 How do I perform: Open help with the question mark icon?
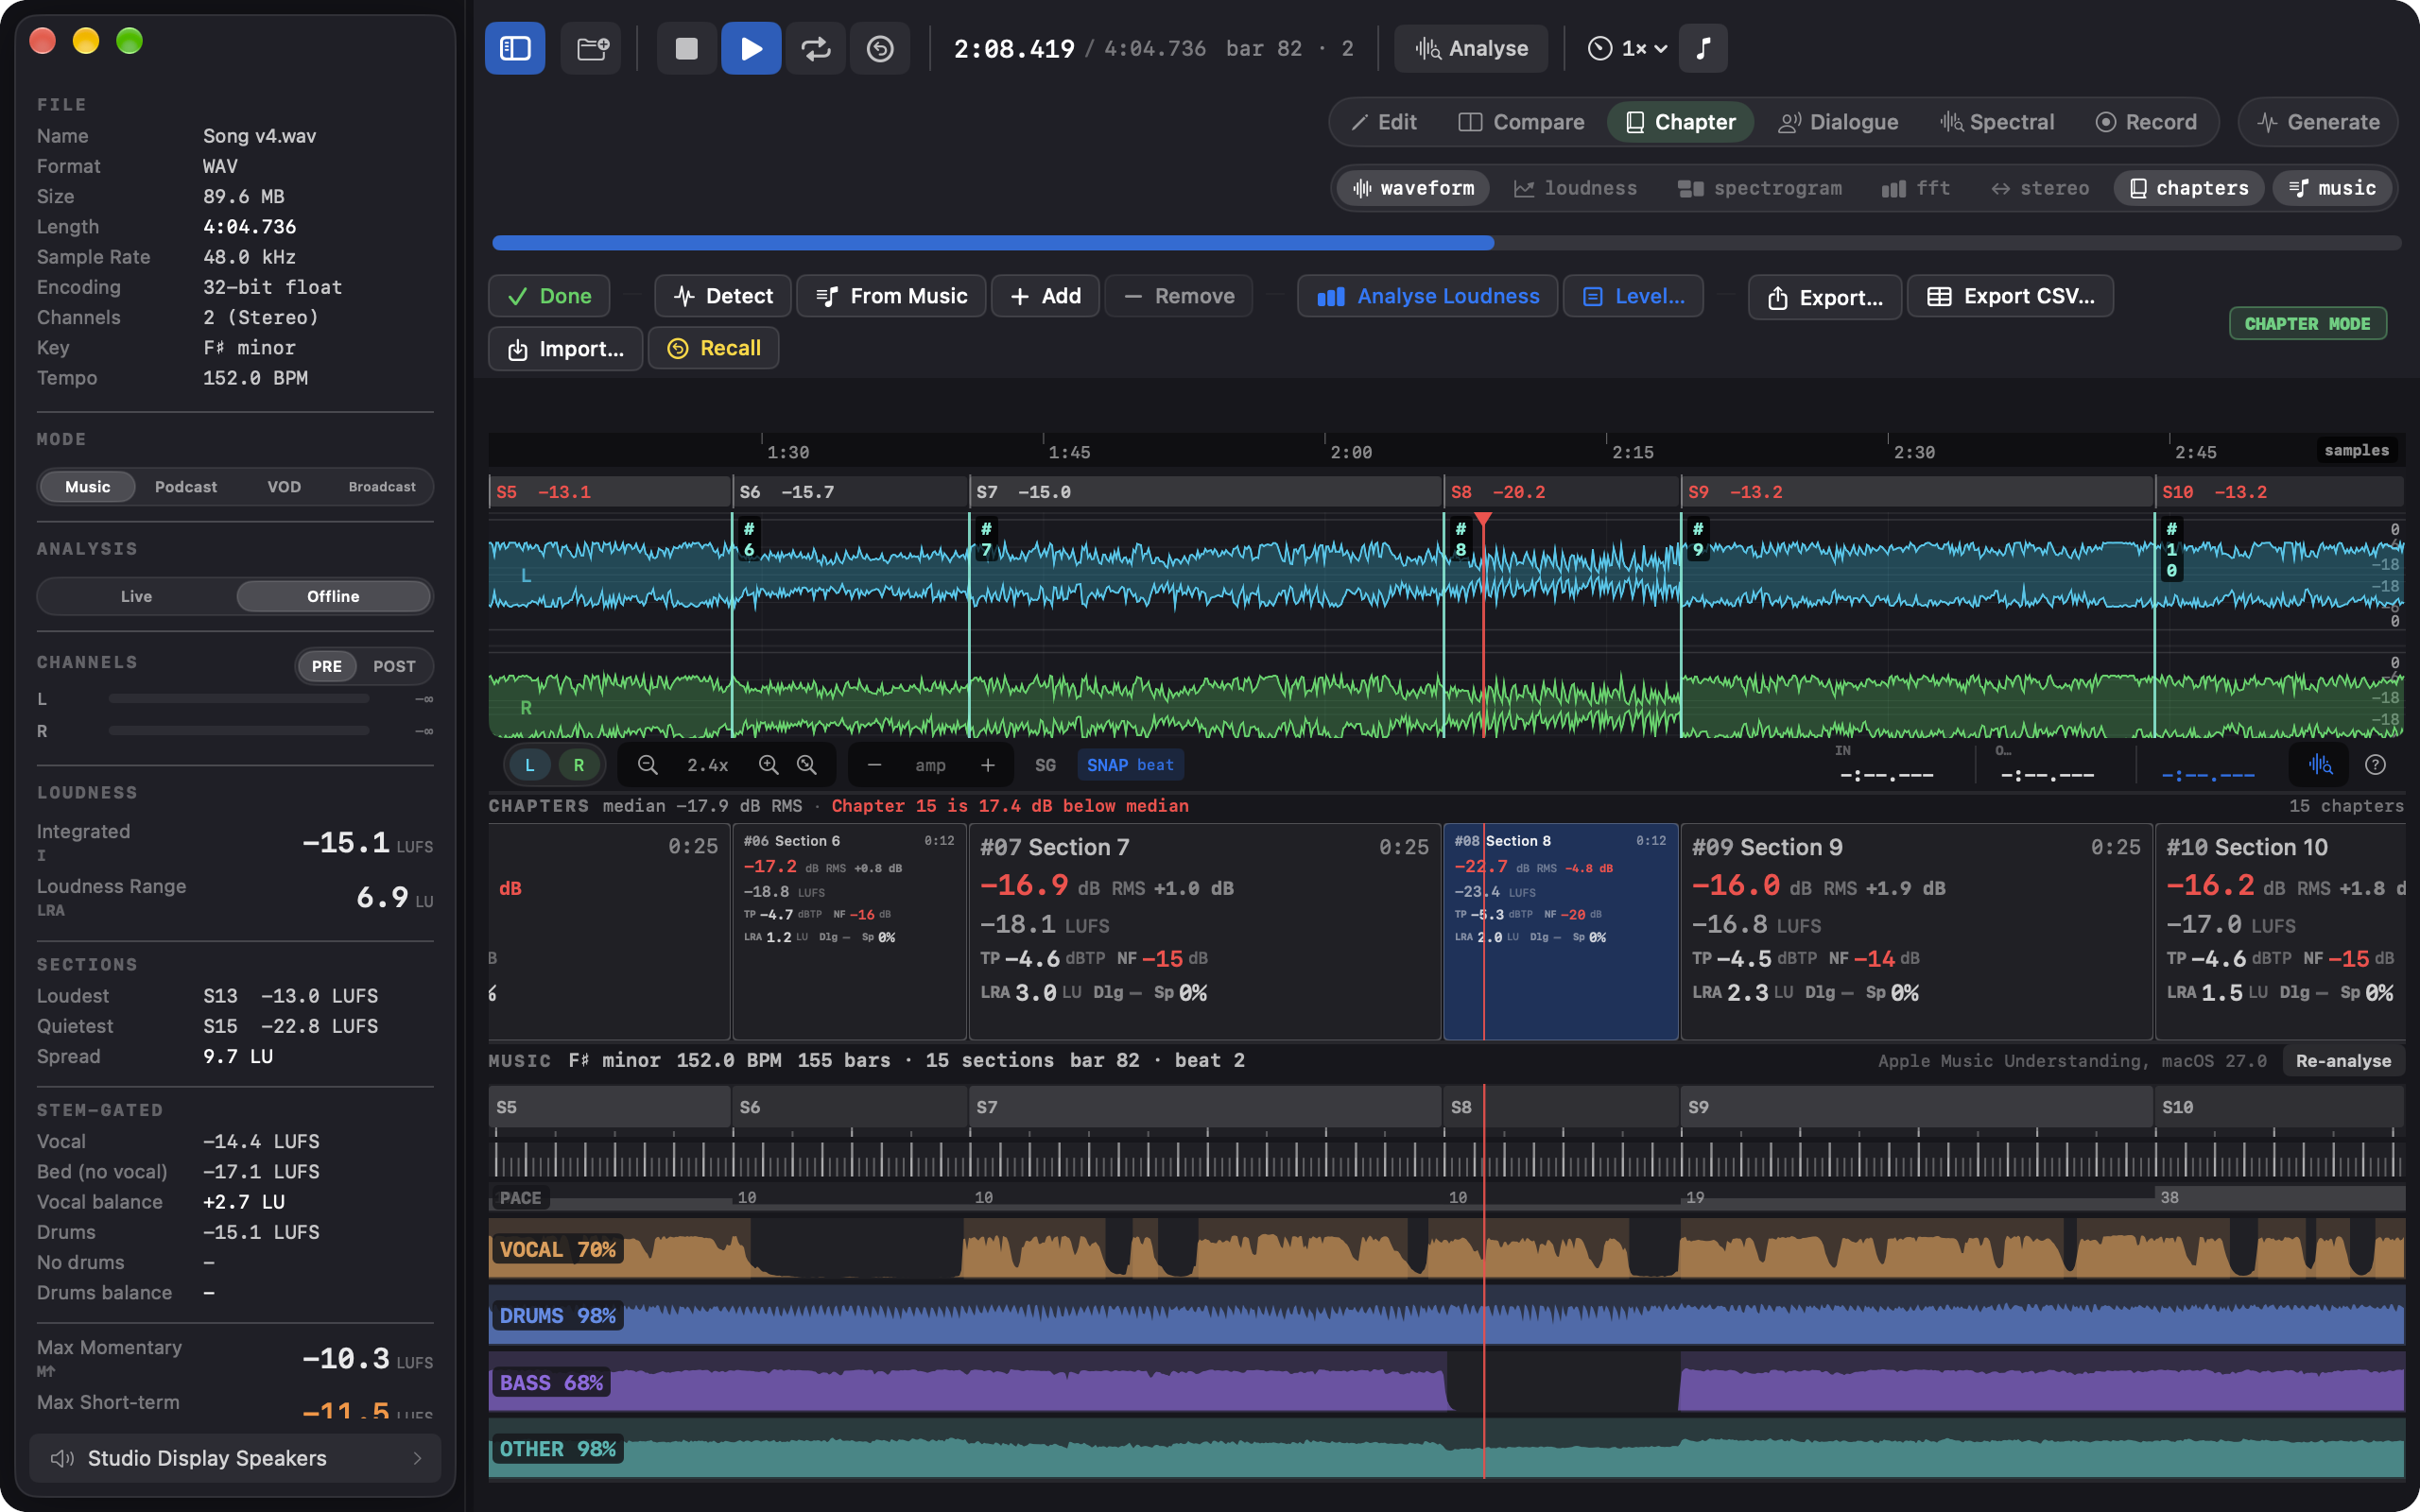tap(2375, 765)
